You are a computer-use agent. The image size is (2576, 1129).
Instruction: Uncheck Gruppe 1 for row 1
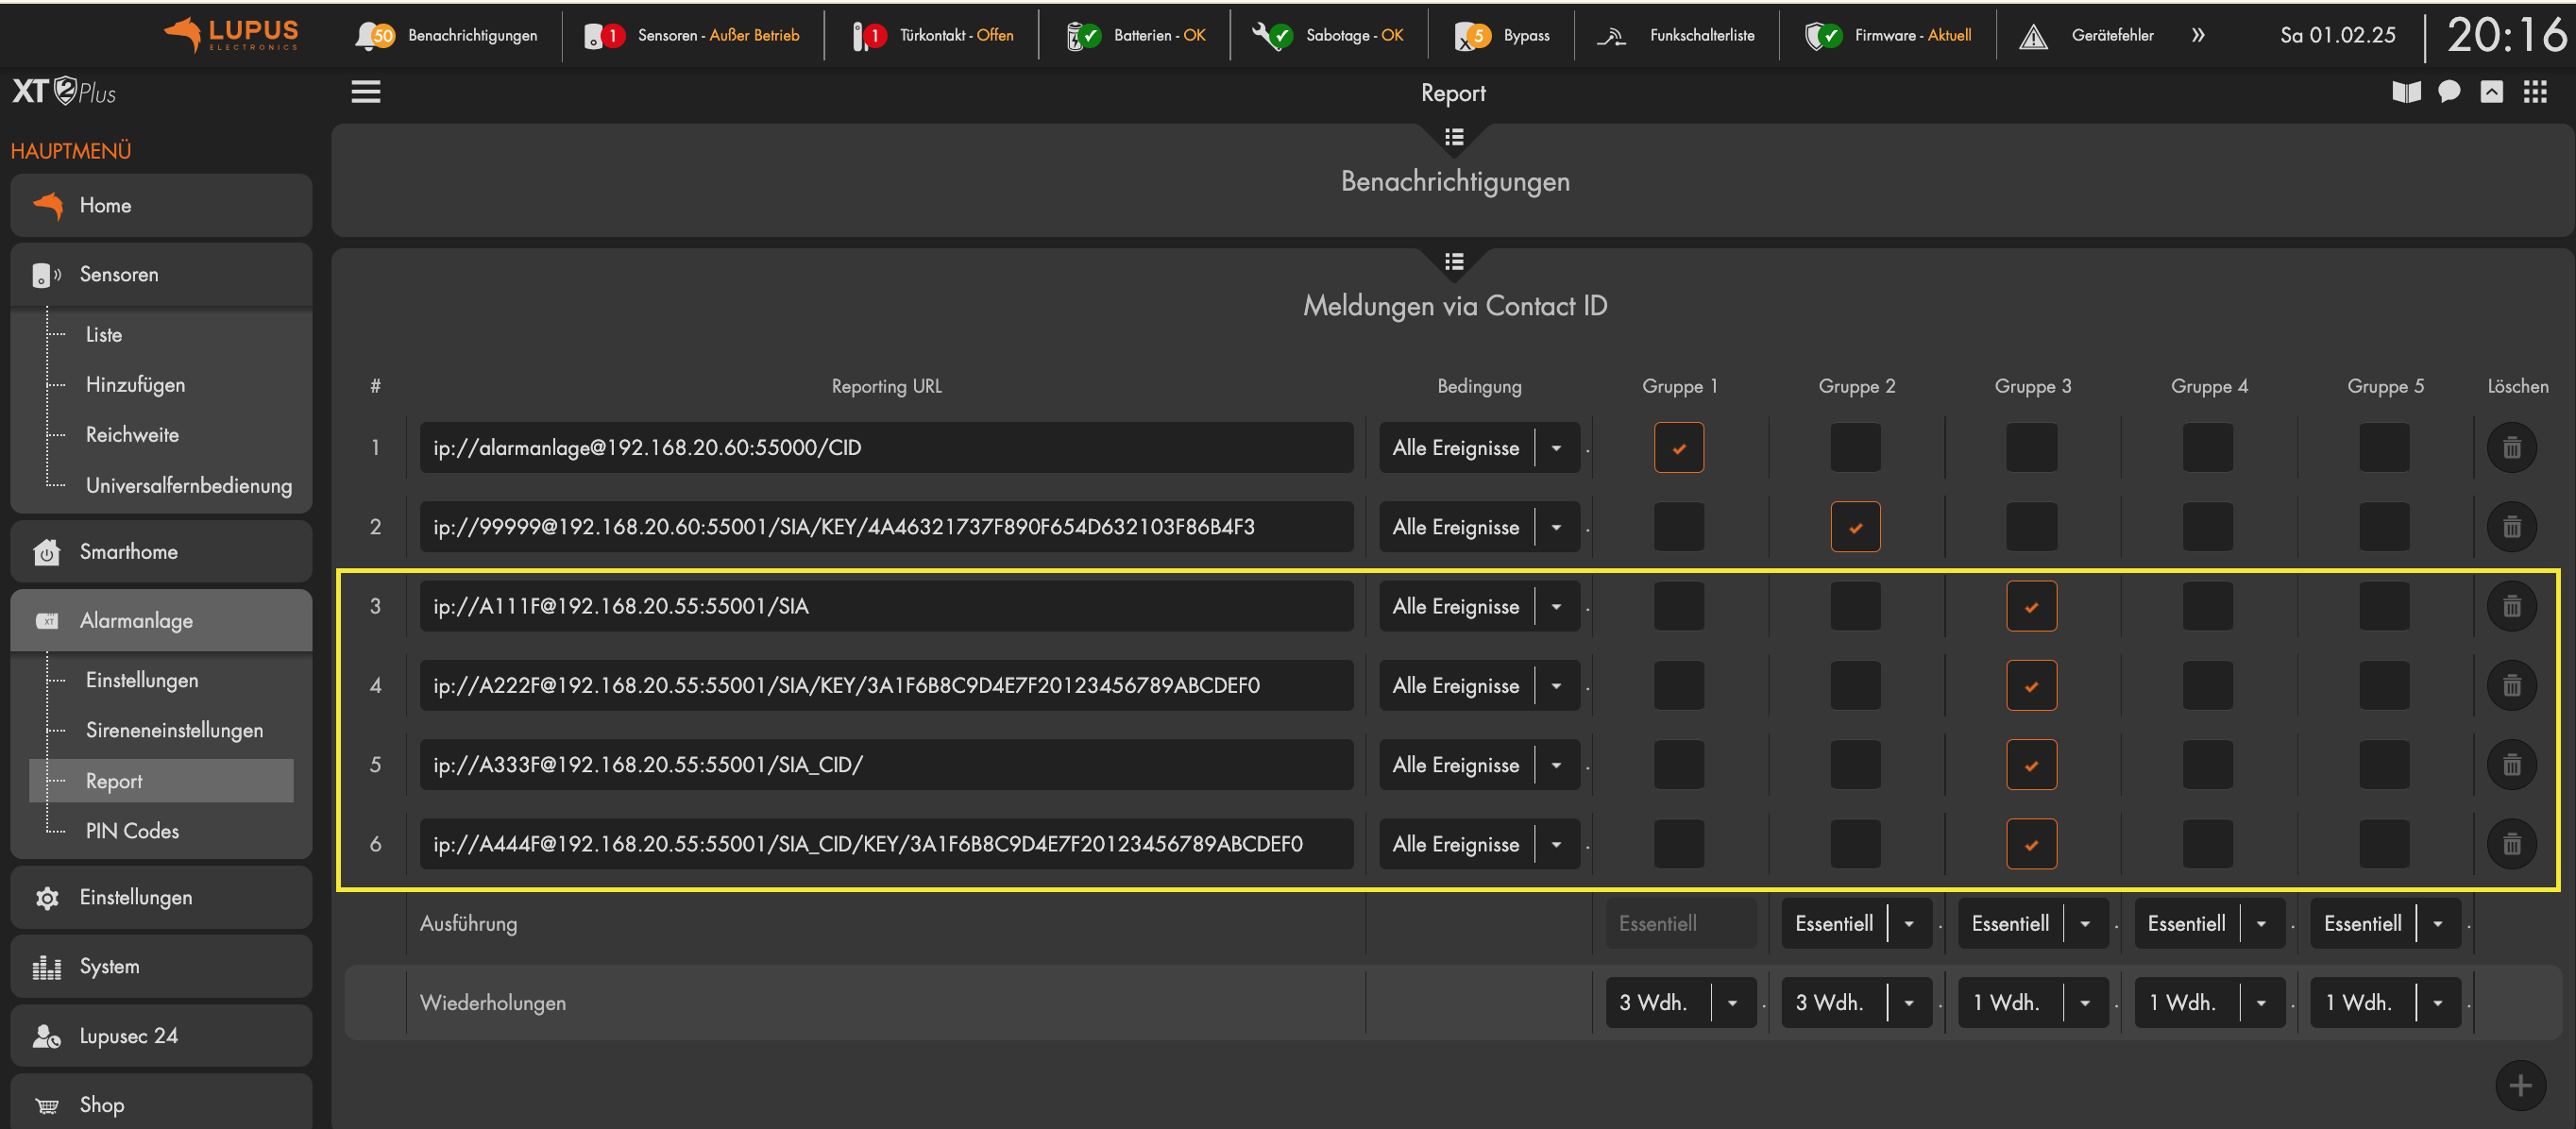1678,447
